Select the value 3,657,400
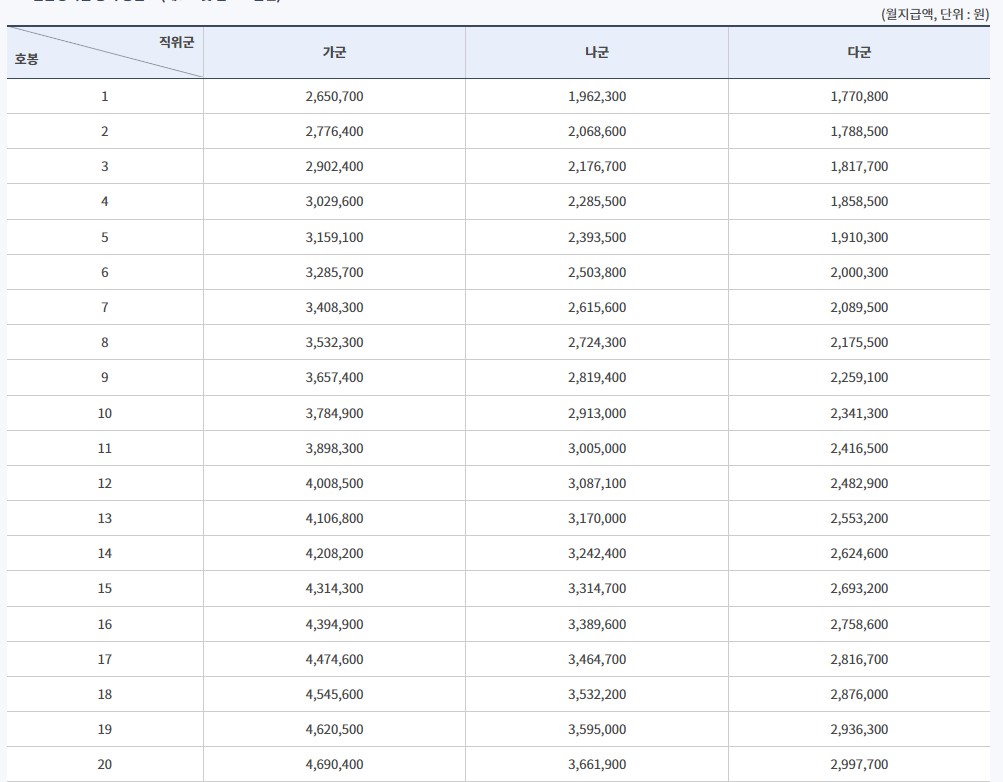The image size is (1003, 782). (x=335, y=377)
